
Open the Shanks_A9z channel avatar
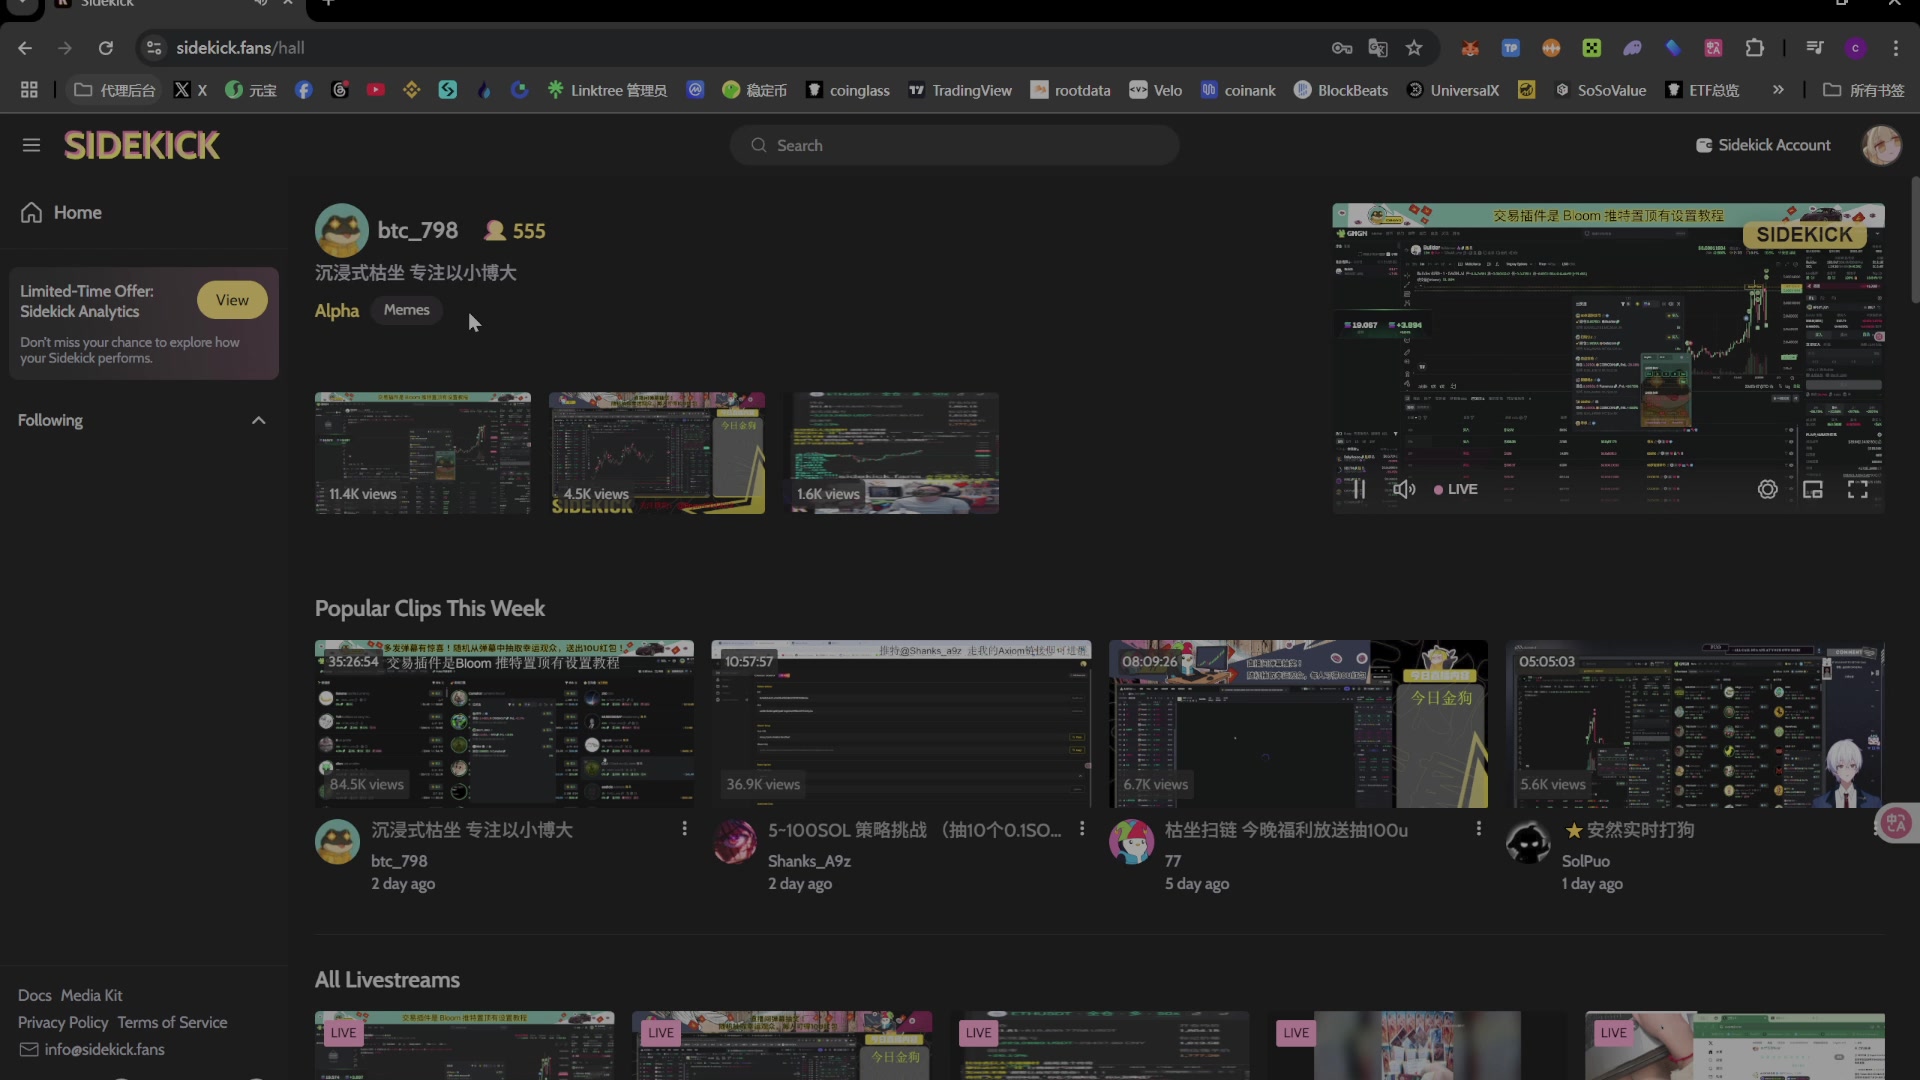pyautogui.click(x=735, y=842)
